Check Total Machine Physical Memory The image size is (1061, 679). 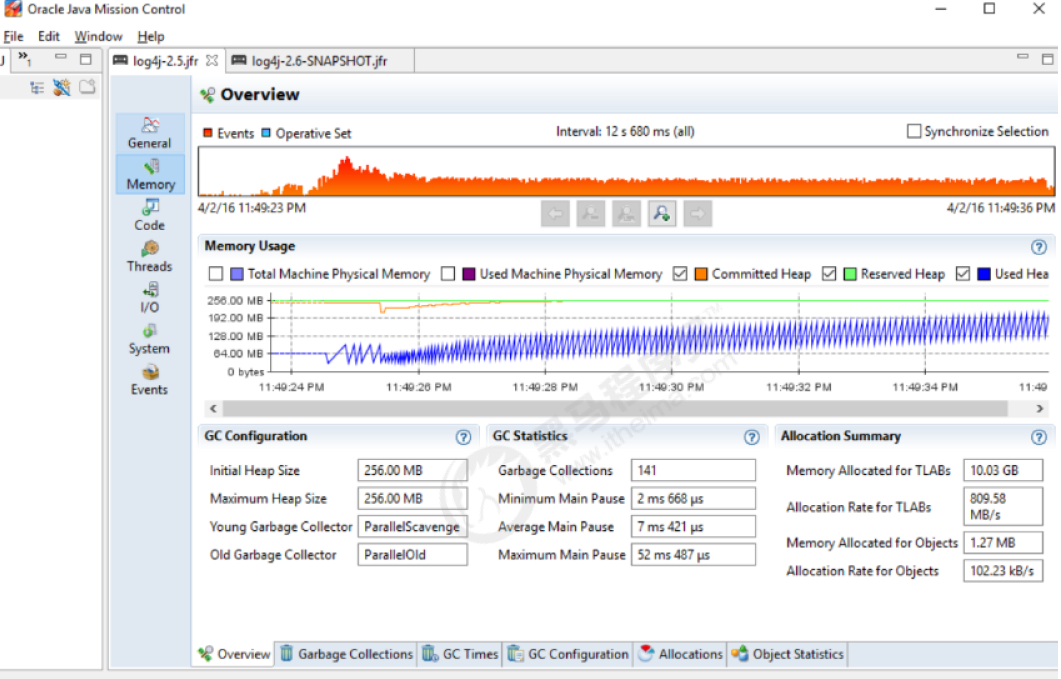216,273
